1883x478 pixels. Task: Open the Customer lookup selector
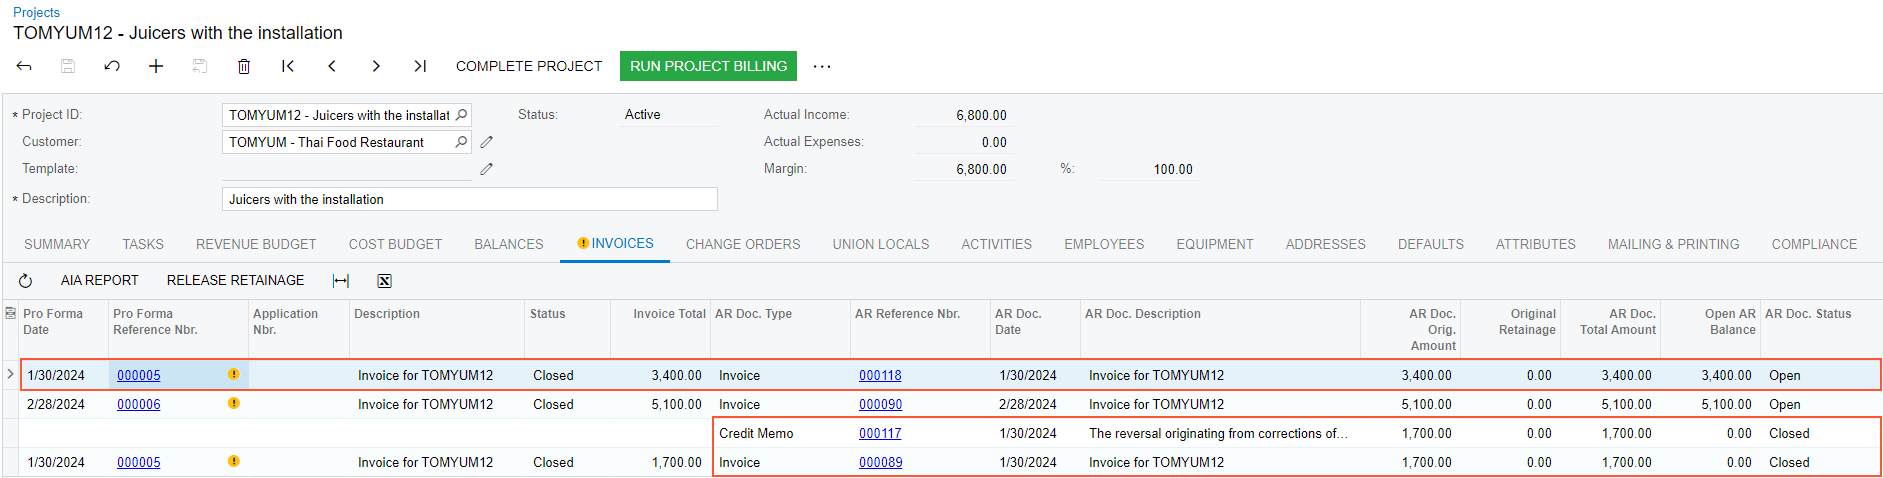point(461,142)
